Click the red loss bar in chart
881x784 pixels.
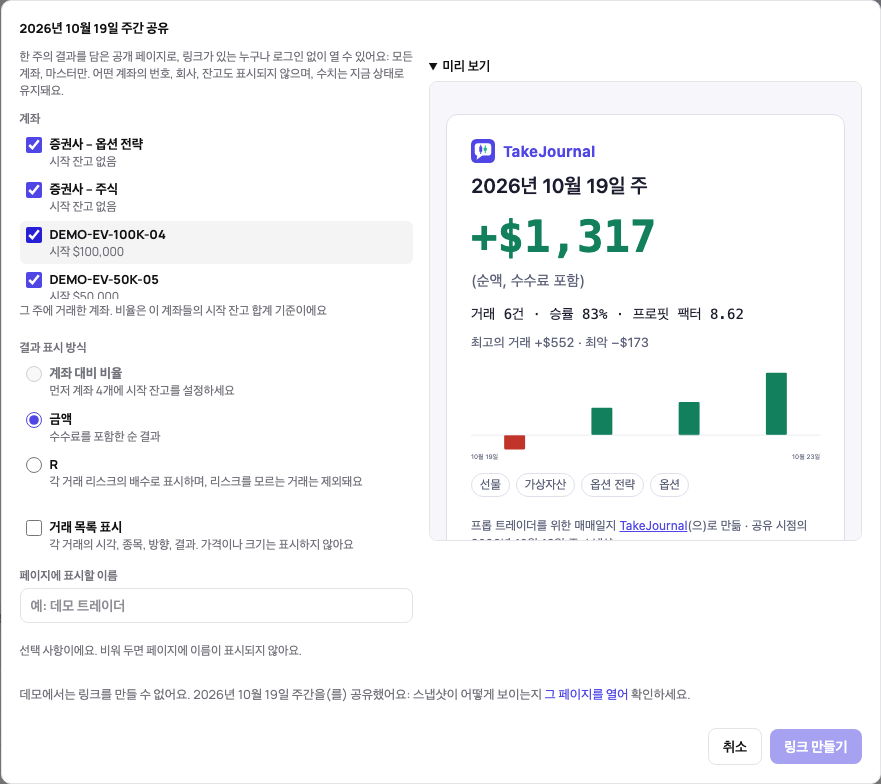[x=514, y=442]
